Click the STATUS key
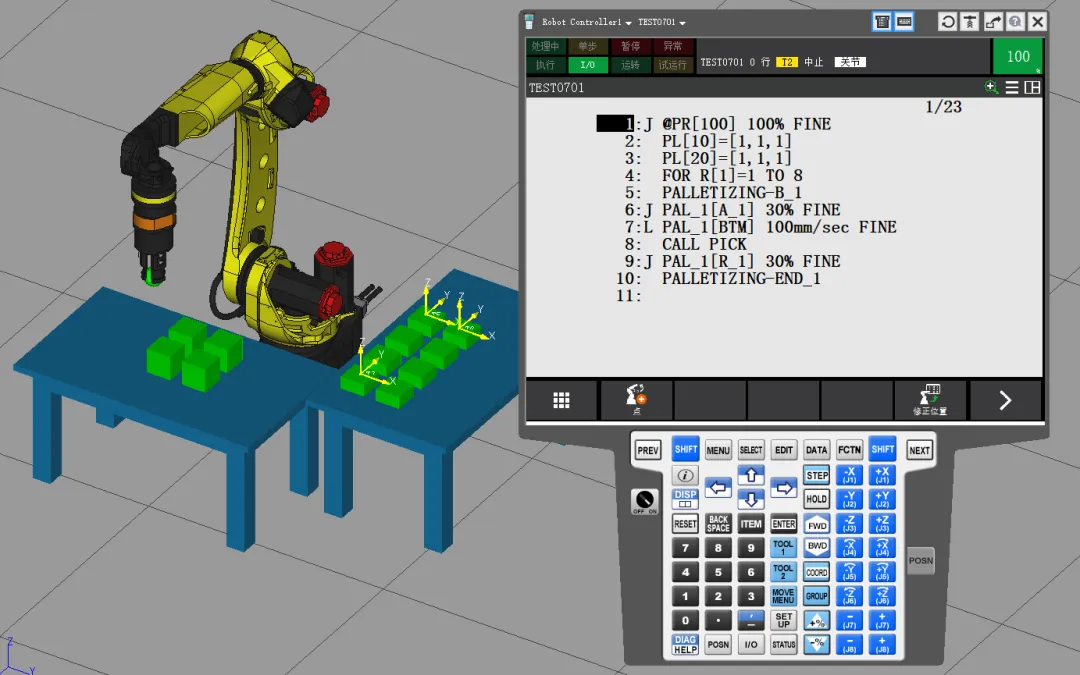Screen dimensions: 1080x675 (784, 645)
